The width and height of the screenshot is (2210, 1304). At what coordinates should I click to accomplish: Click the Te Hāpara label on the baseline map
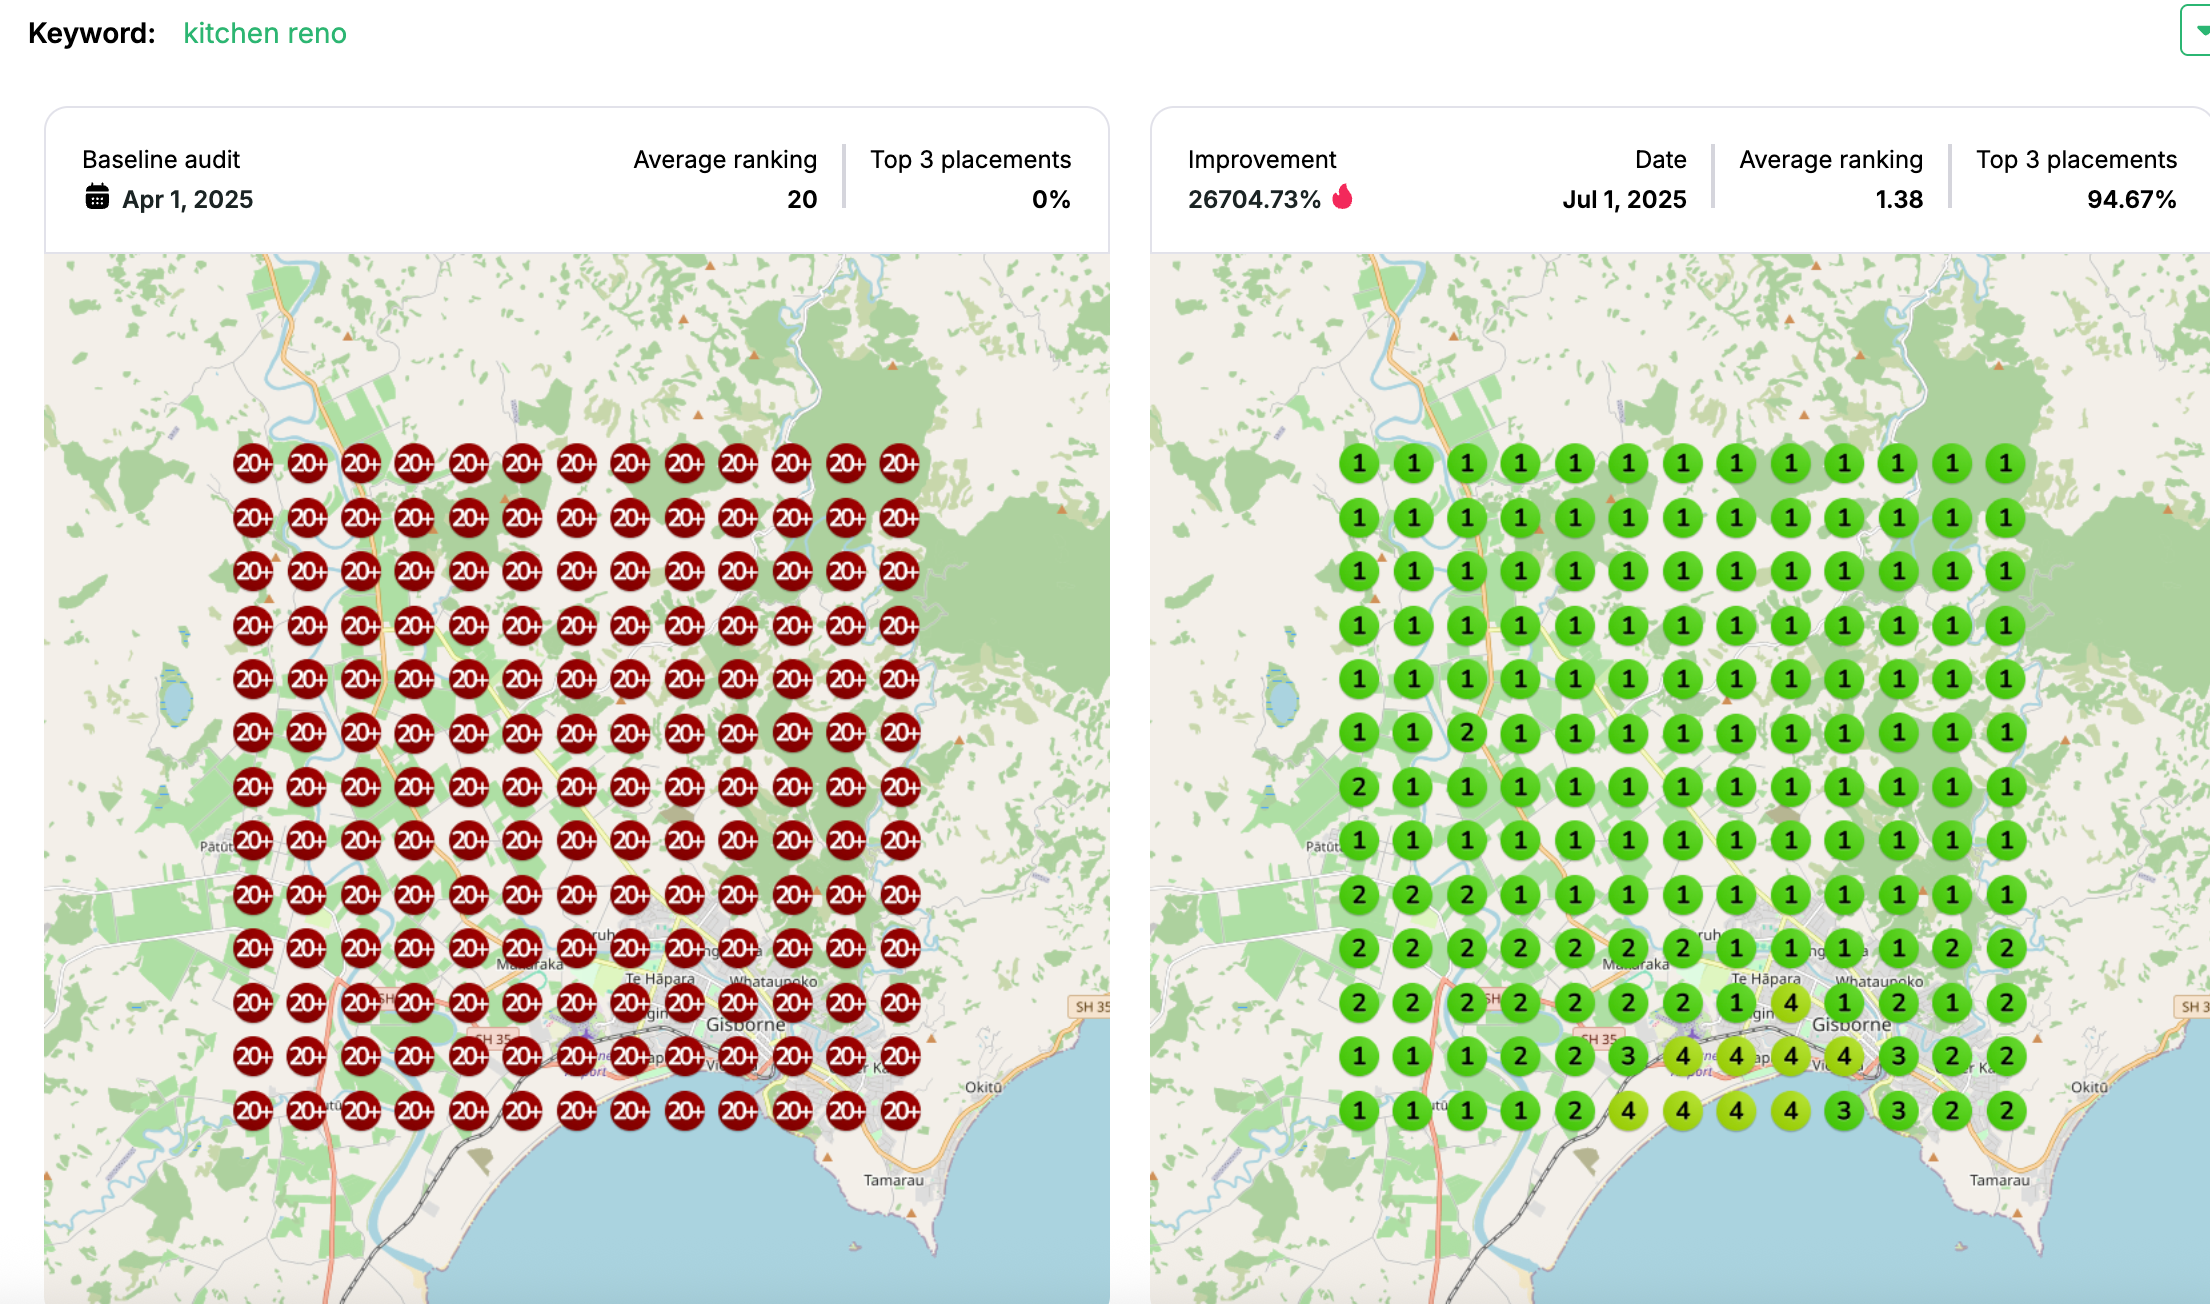[660, 978]
